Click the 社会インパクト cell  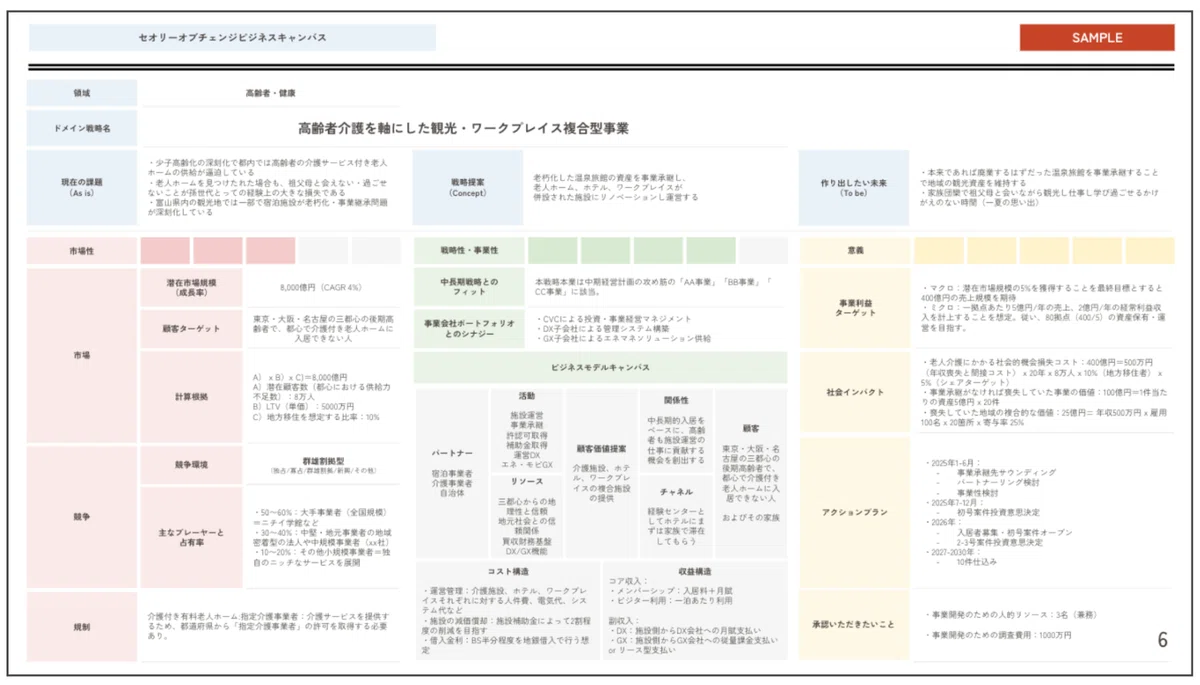coord(854,392)
